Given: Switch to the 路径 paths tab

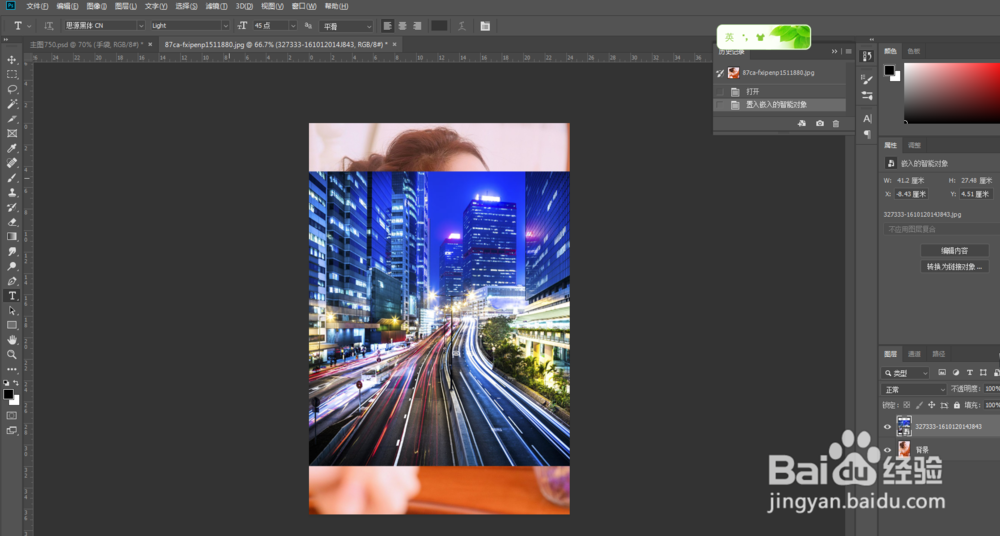Looking at the screenshot, I should 938,354.
